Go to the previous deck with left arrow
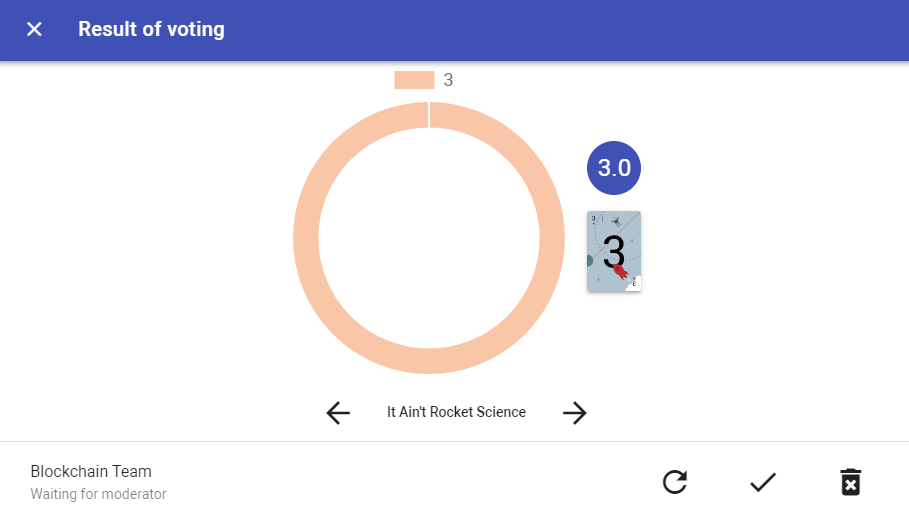 click(338, 413)
